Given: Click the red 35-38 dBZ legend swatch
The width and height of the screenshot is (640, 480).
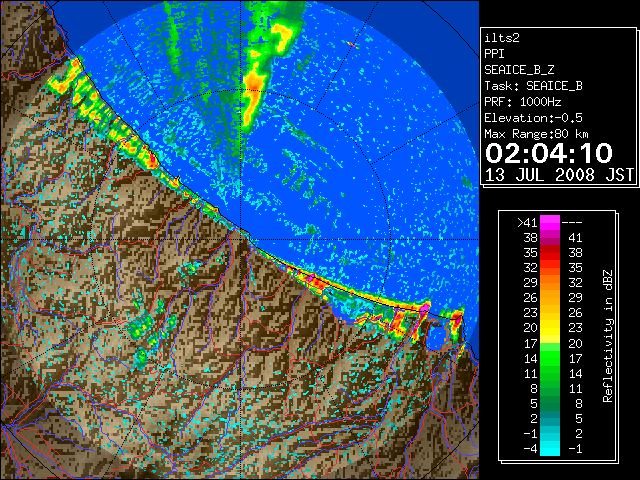Looking at the screenshot, I should 550,253.
